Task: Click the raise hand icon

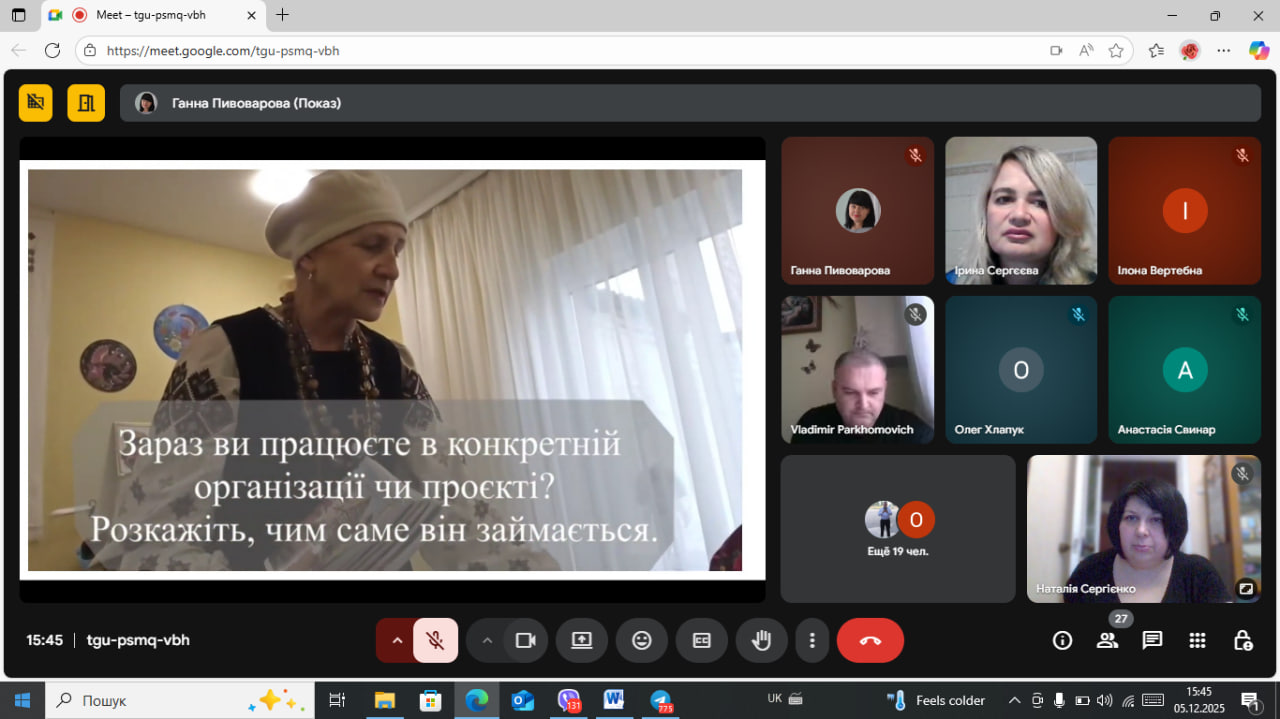Action: tap(761, 641)
